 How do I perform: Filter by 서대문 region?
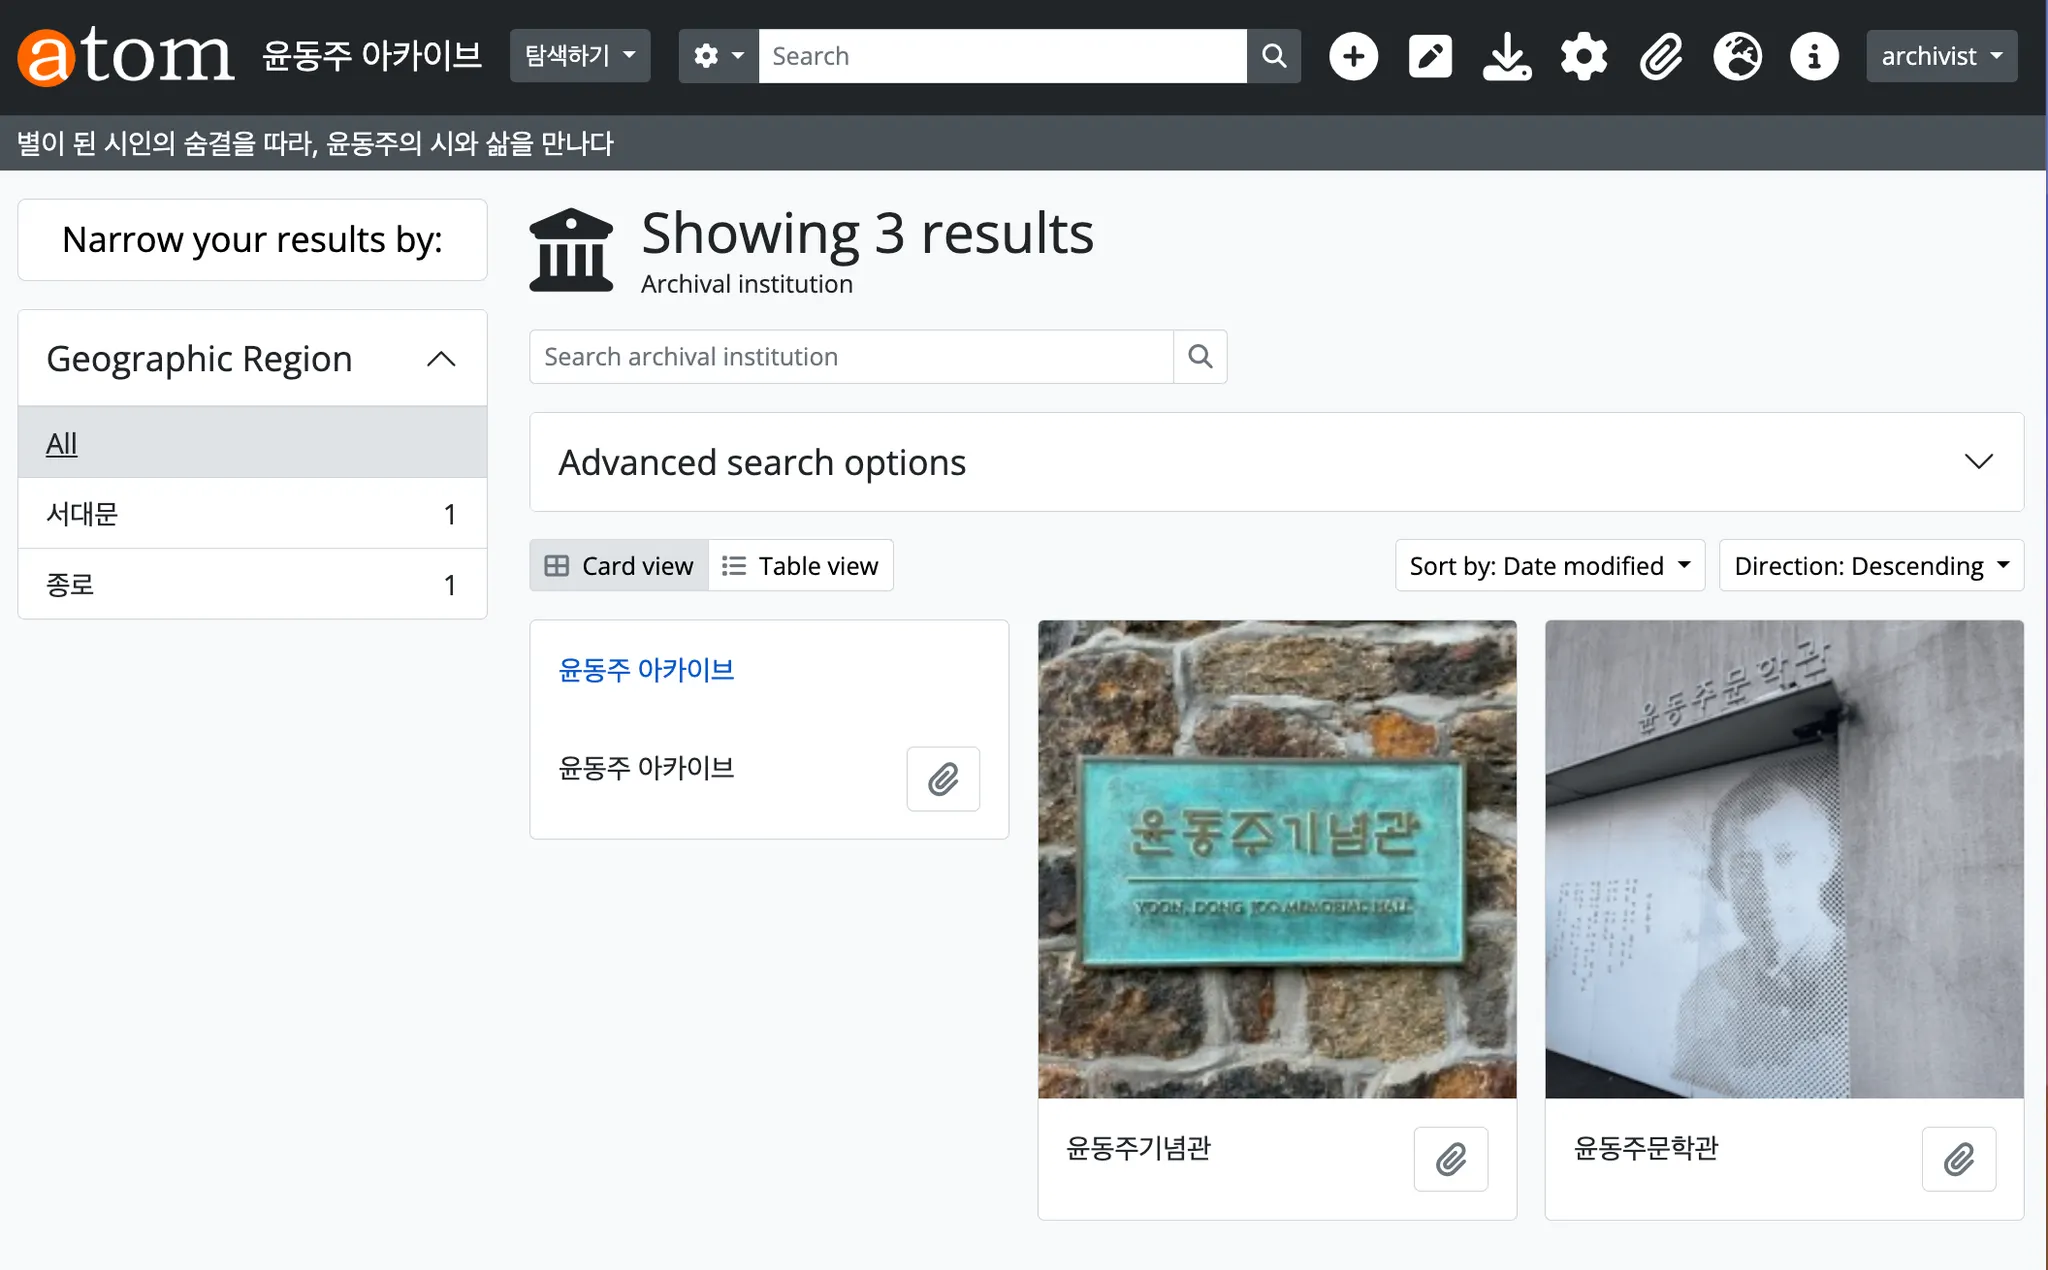click(x=82, y=514)
